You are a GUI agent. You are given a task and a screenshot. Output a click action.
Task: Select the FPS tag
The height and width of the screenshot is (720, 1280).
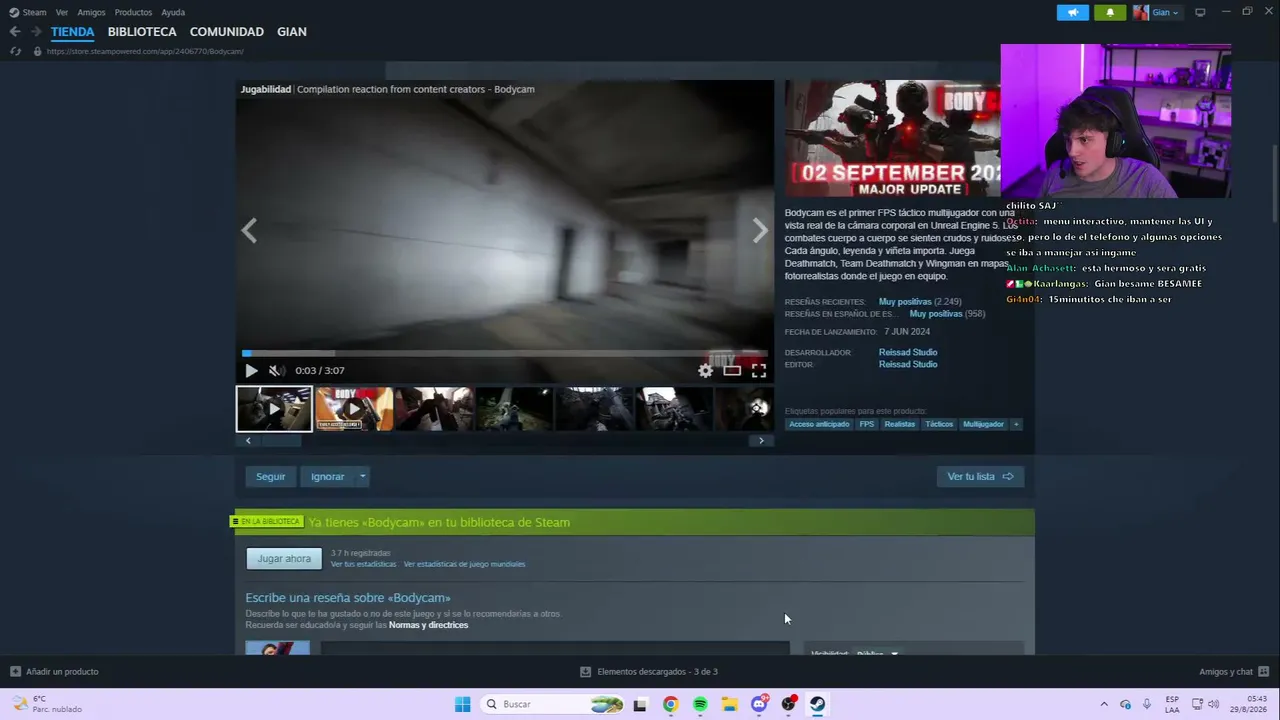click(867, 424)
